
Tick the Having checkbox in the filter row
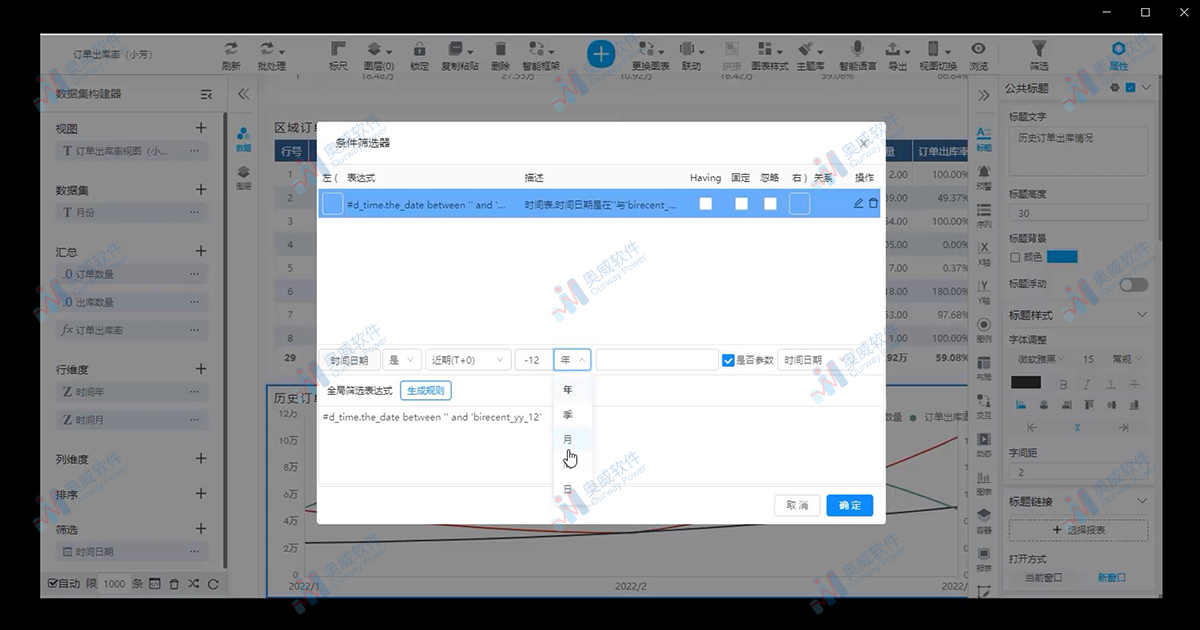pyautogui.click(x=705, y=203)
